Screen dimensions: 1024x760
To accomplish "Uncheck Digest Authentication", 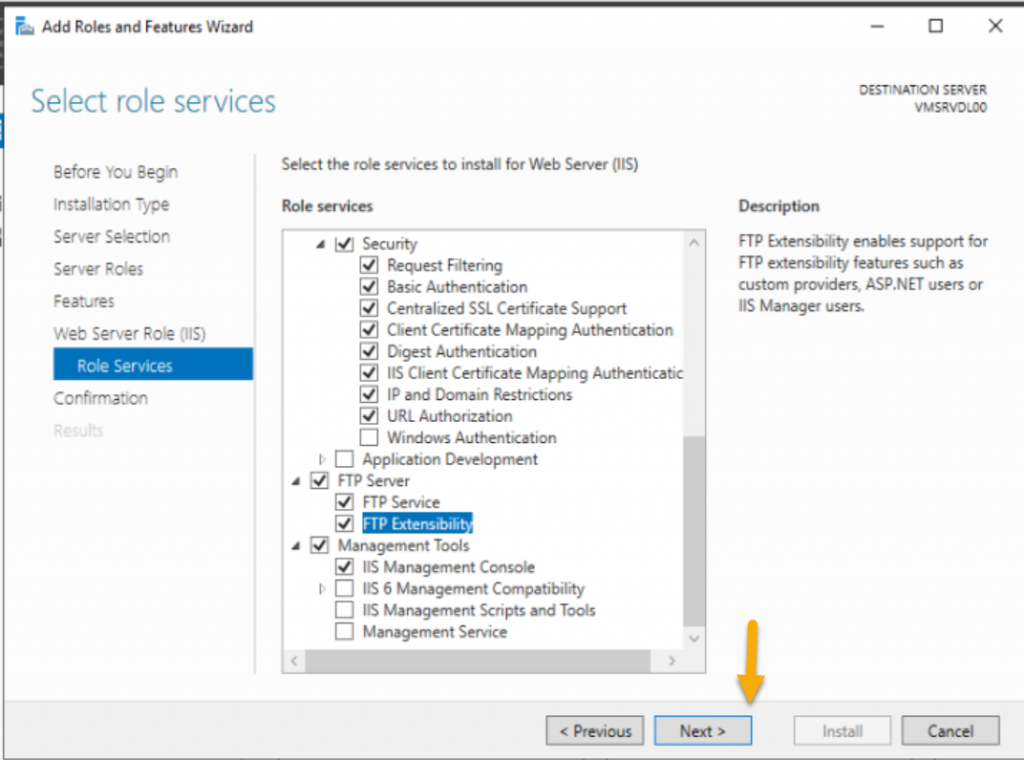I will [369, 351].
